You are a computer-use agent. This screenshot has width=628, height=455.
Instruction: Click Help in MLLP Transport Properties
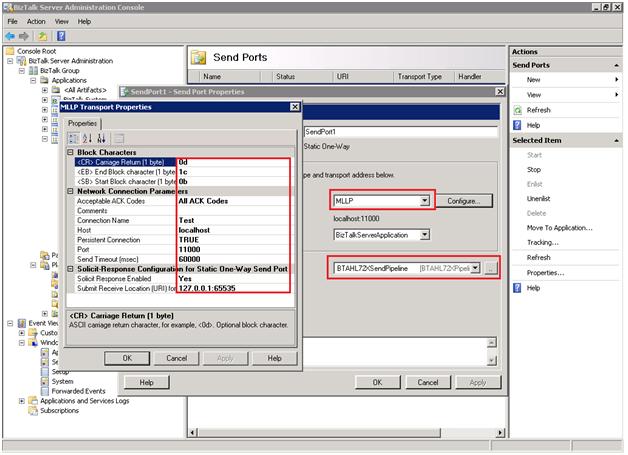coord(274,358)
